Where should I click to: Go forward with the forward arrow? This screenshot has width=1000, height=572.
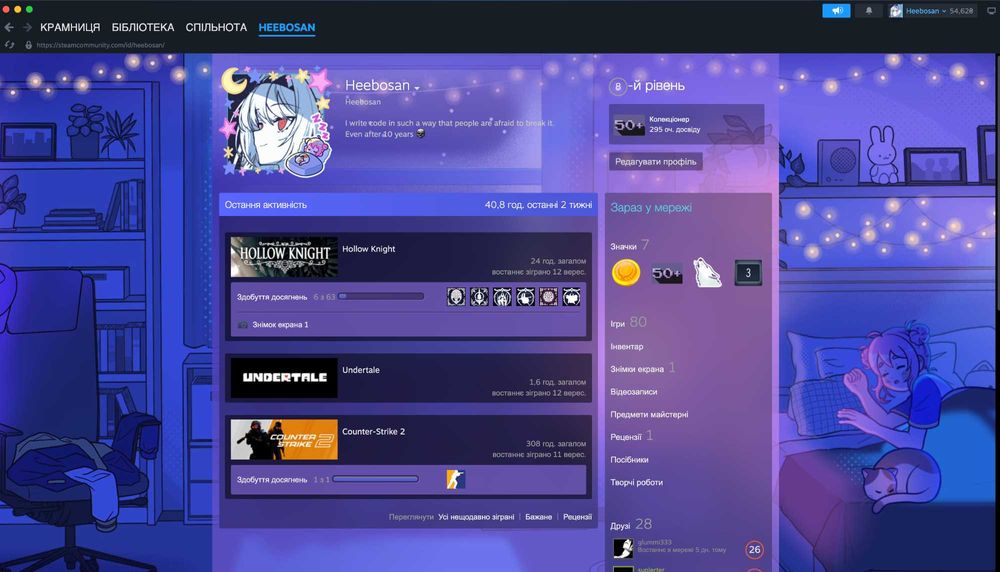tap(27, 27)
